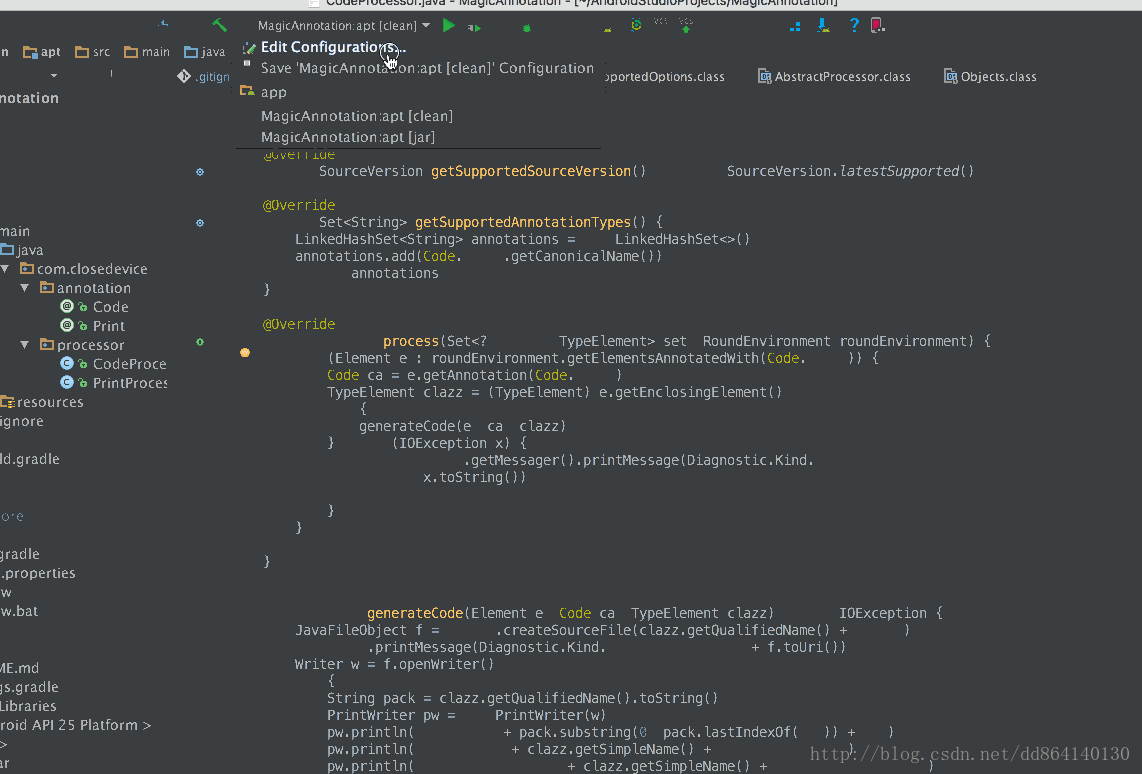
Task: Click the SDK Manager download arrow icon
Action: pyautogui.click(x=823, y=25)
